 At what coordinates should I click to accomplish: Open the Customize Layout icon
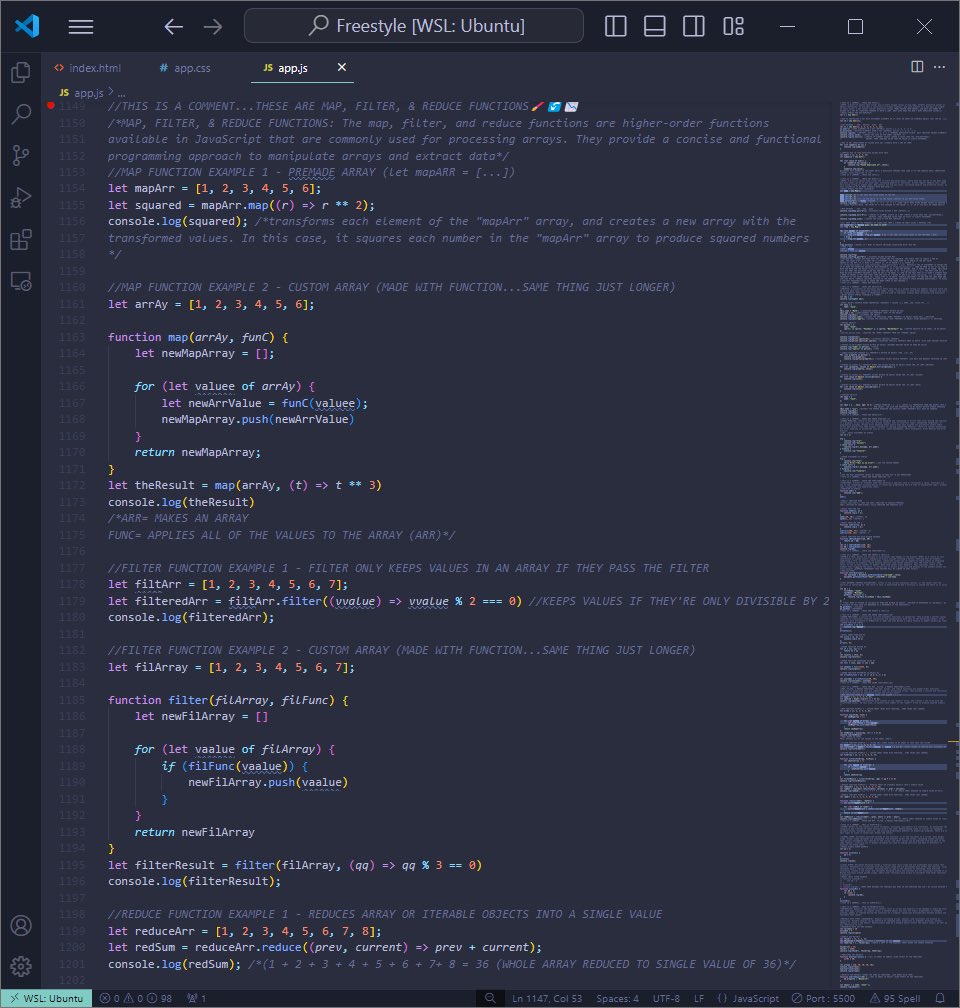[733, 26]
